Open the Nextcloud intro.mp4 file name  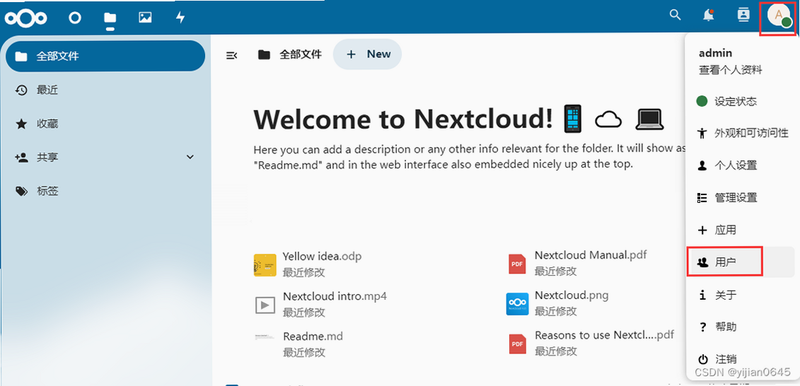(335, 296)
